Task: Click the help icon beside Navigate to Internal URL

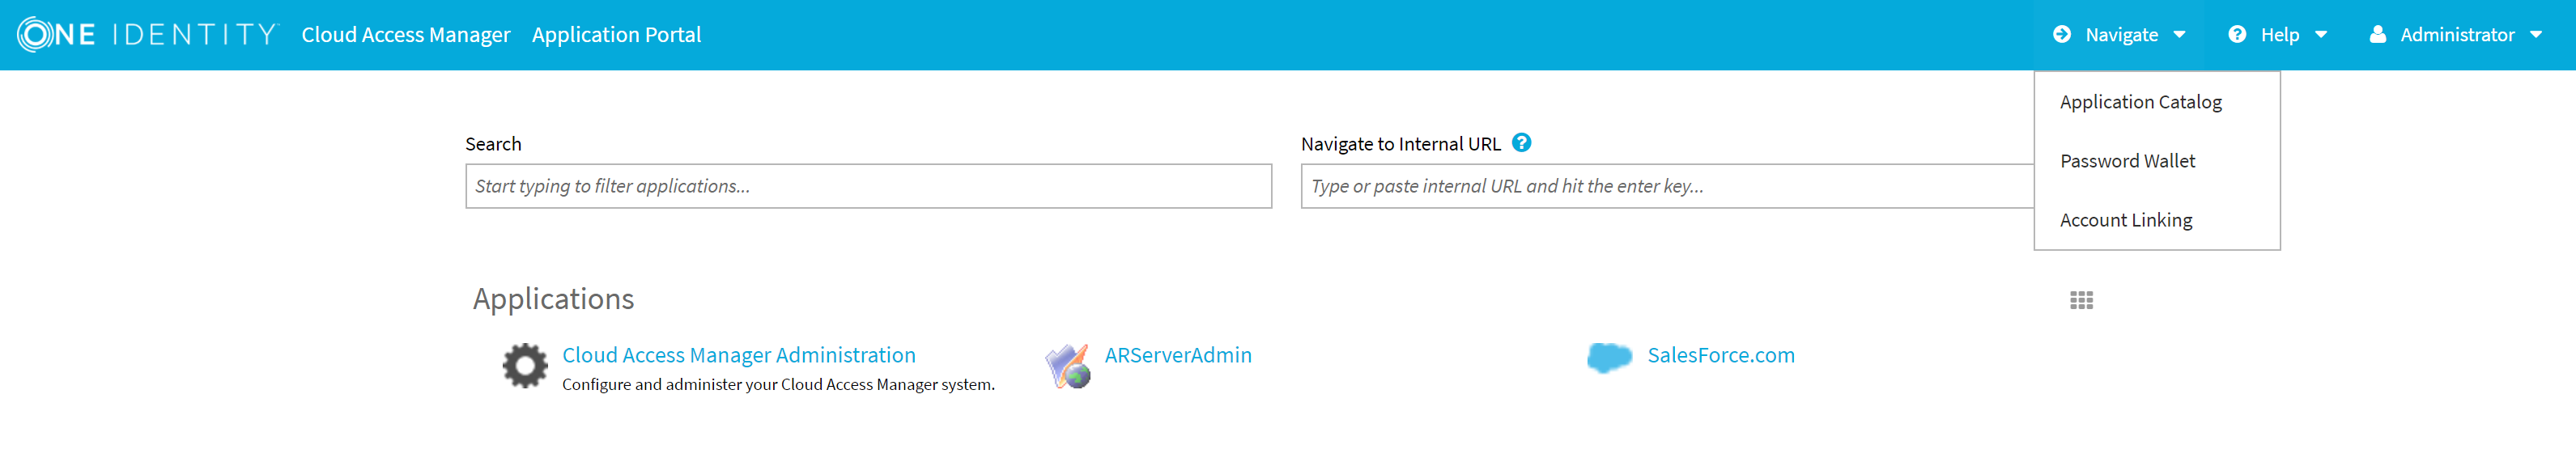Action: (x=1521, y=143)
